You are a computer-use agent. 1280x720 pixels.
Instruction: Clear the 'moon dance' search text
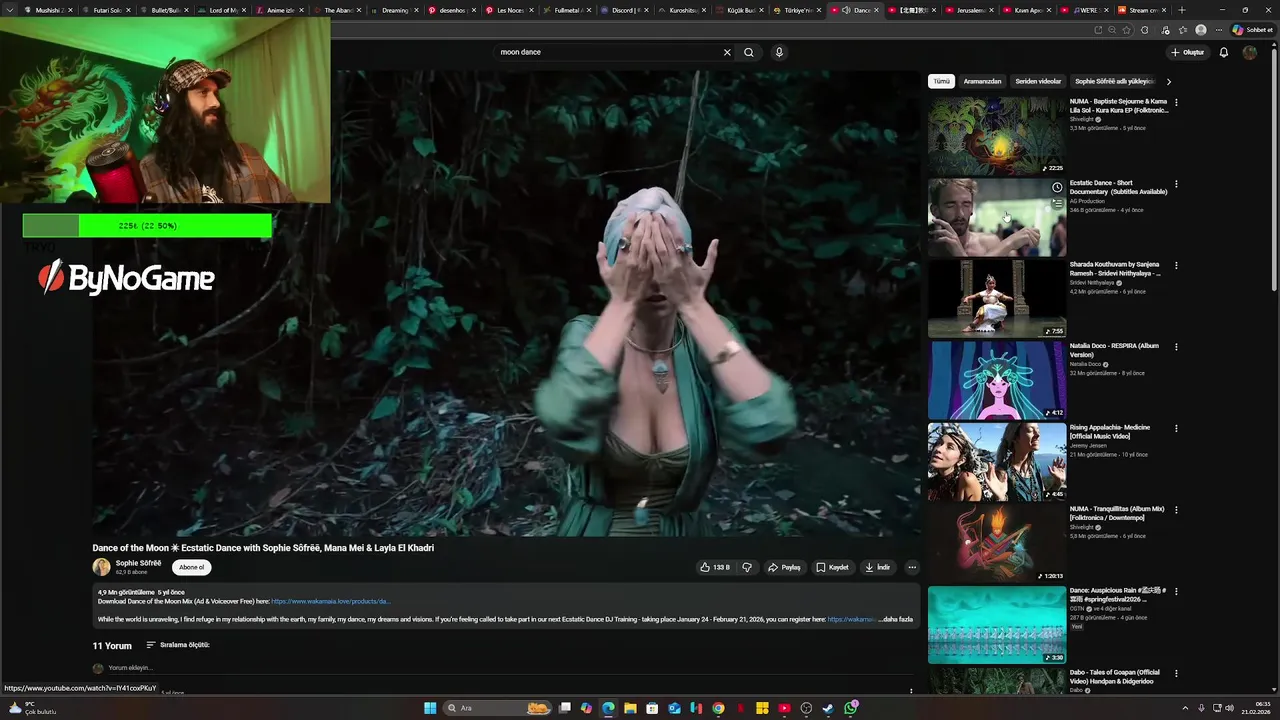[727, 52]
